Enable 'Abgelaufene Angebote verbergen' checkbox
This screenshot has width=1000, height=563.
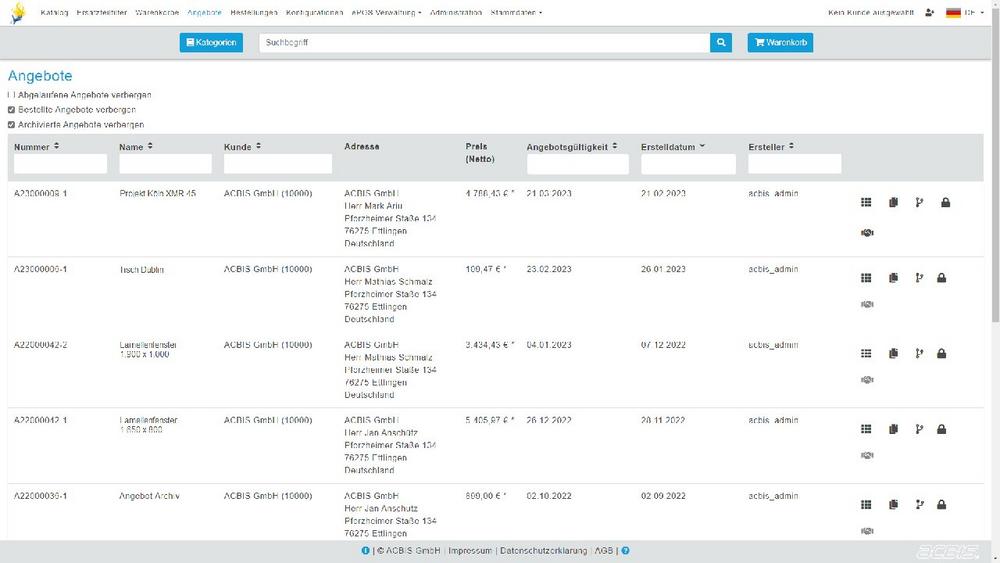[11, 95]
